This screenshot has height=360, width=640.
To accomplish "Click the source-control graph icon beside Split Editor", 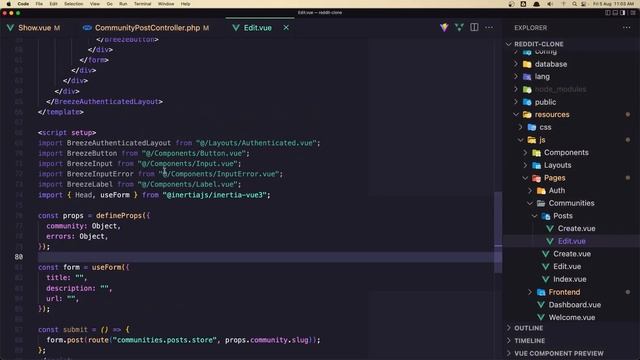I will pos(459,27).
